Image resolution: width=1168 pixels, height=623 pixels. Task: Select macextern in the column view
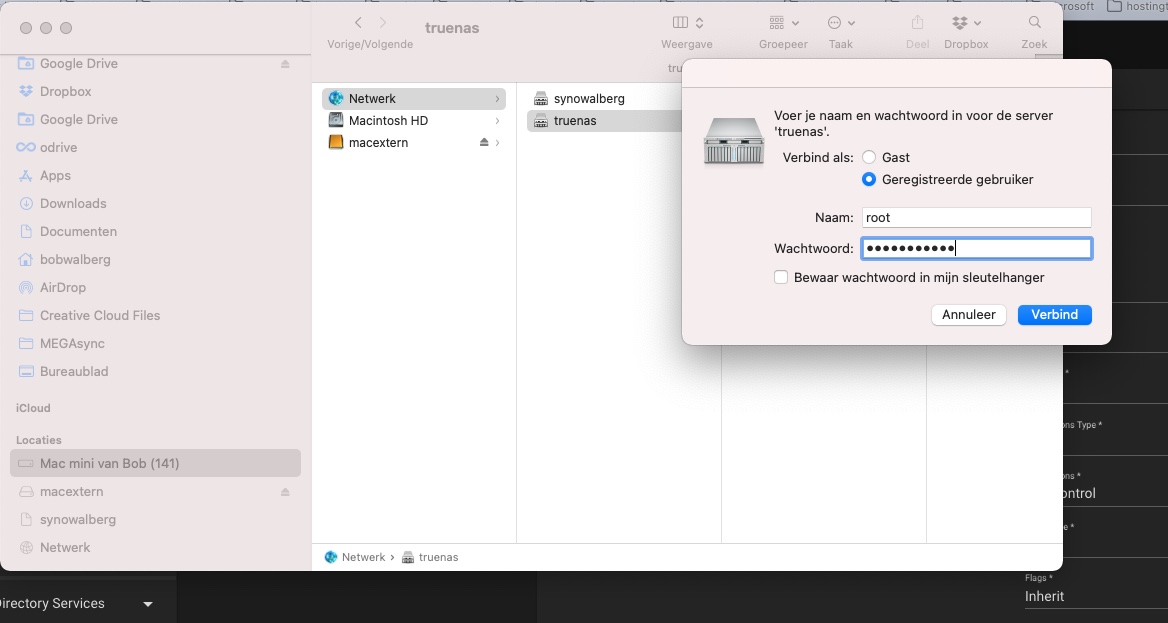click(378, 142)
